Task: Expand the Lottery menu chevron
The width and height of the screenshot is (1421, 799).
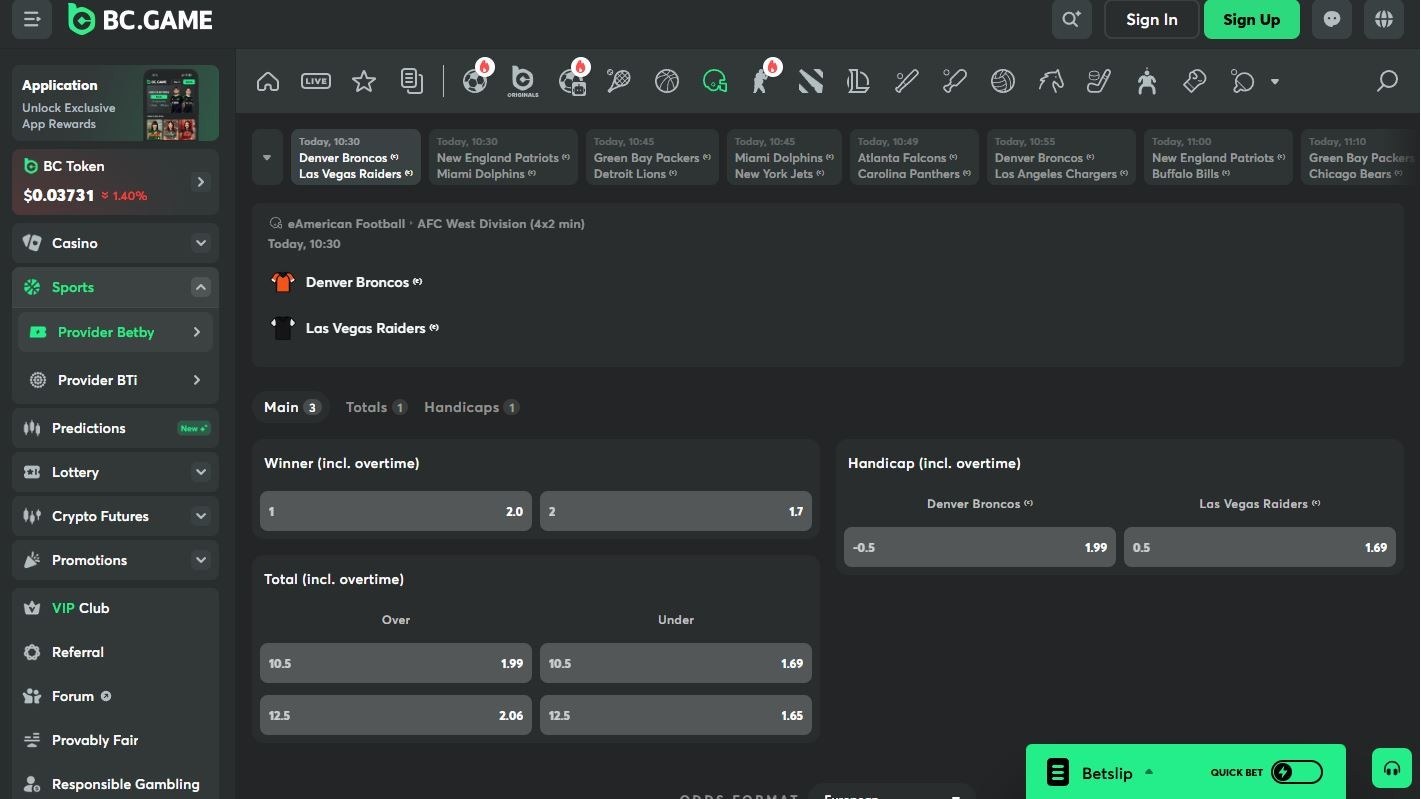Action: point(201,472)
